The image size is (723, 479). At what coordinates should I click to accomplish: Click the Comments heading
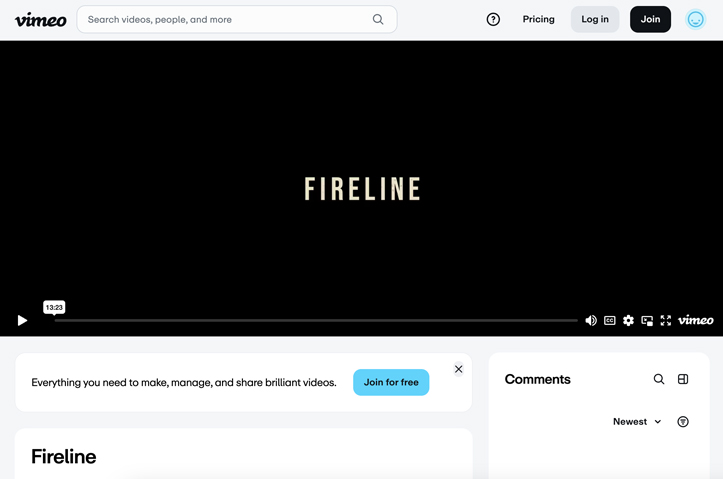(x=537, y=379)
